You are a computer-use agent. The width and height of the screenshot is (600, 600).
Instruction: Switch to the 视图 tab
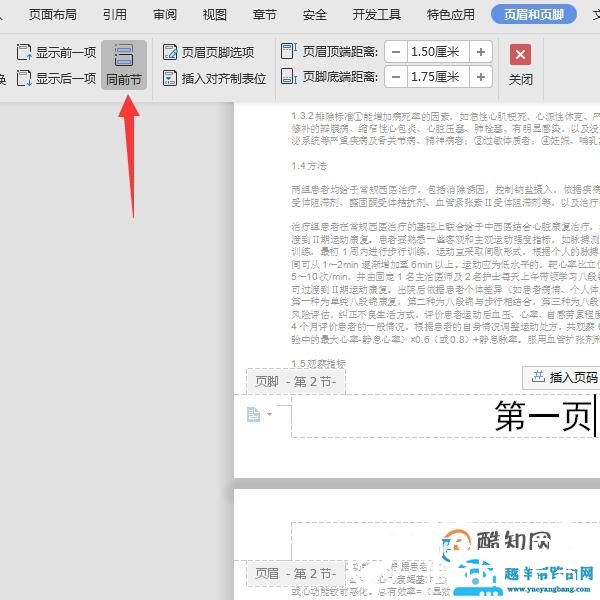[x=215, y=15]
